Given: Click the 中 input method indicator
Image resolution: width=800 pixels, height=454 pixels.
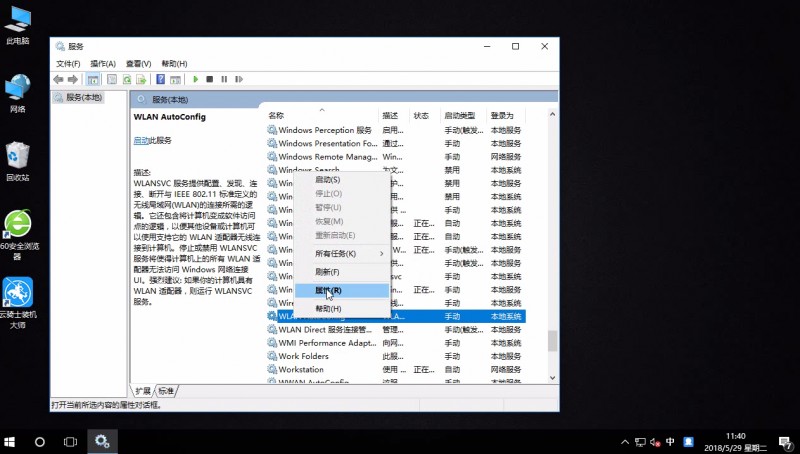Looking at the screenshot, I should pos(670,442).
